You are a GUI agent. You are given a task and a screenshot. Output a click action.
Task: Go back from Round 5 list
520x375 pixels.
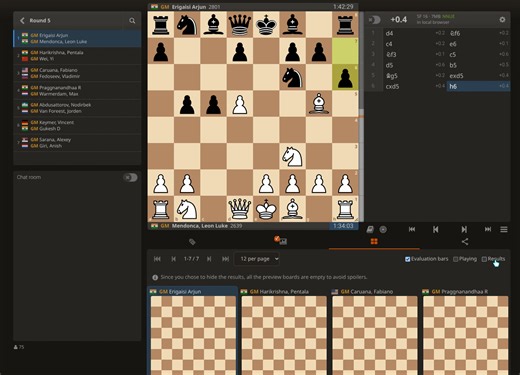[22, 21]
